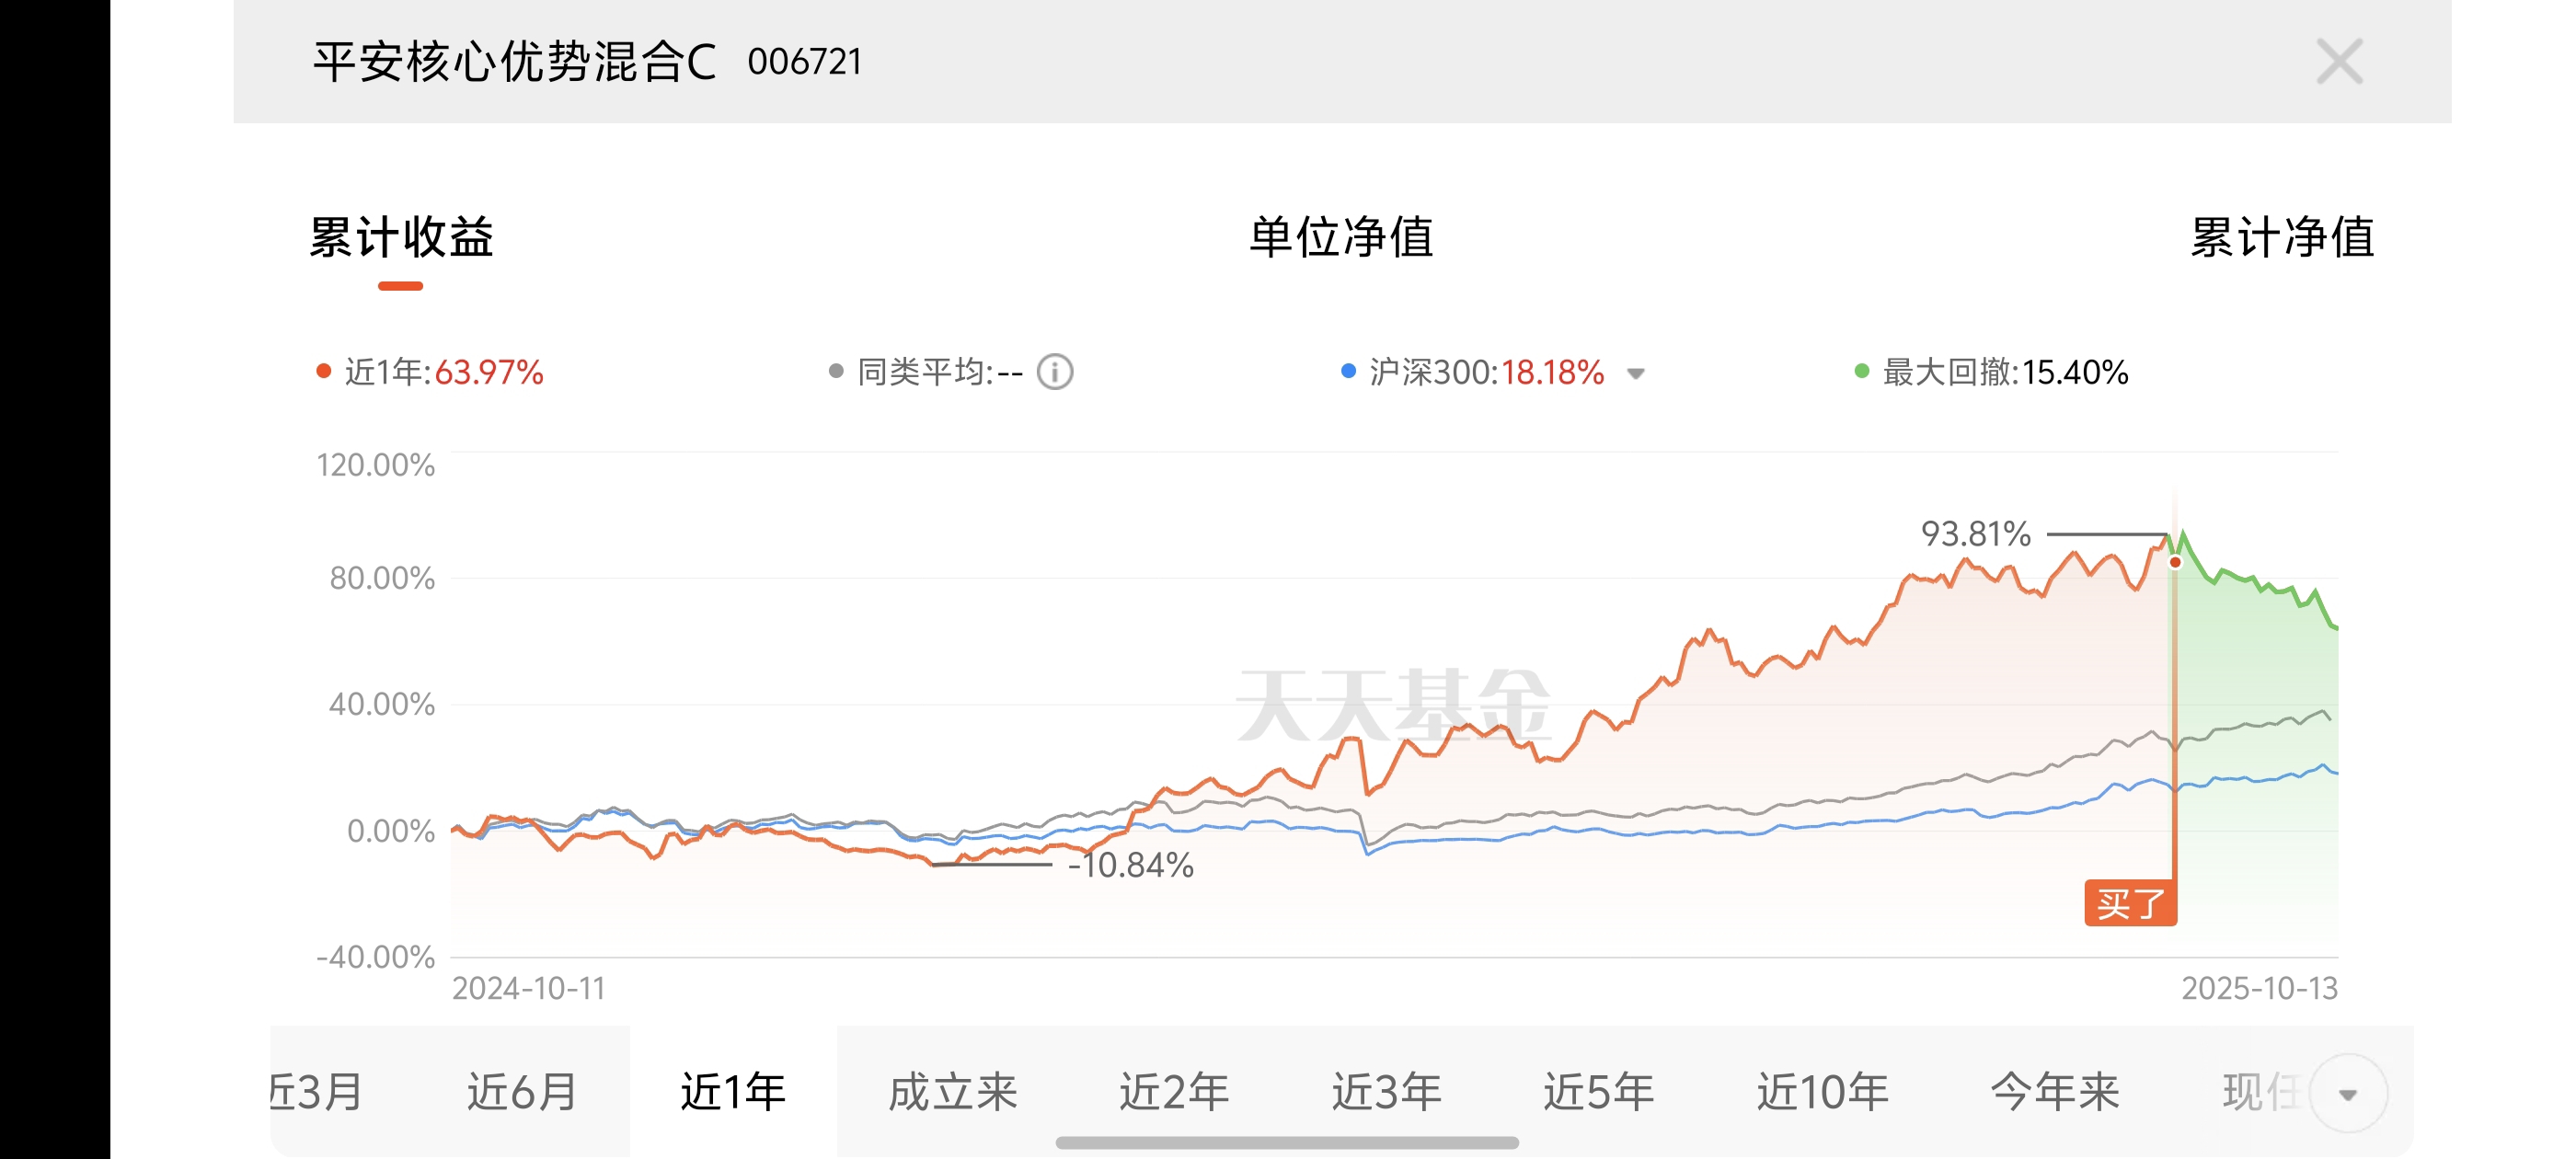Viewport: 2576px width, 1159px height.
Task: Select the 累计收益 tab
Action: click(x=401, y=238)
